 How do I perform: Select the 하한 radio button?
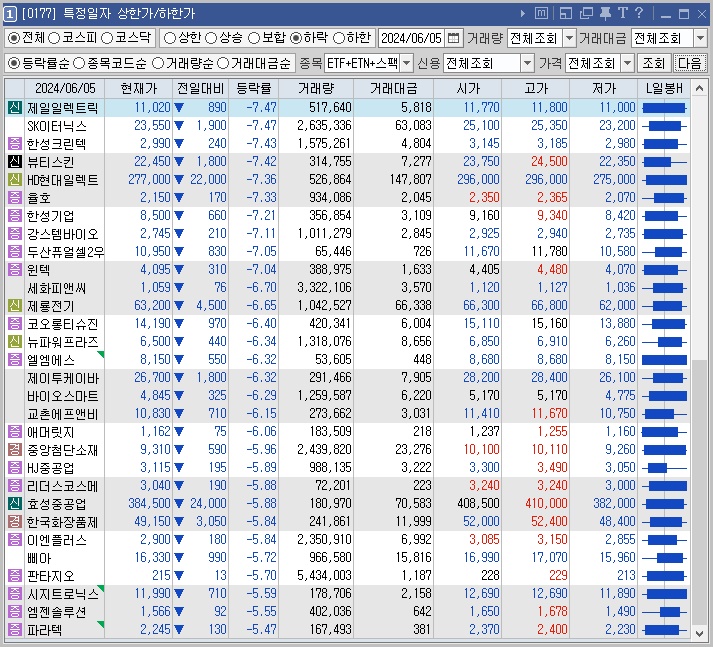tap(339, 38)
